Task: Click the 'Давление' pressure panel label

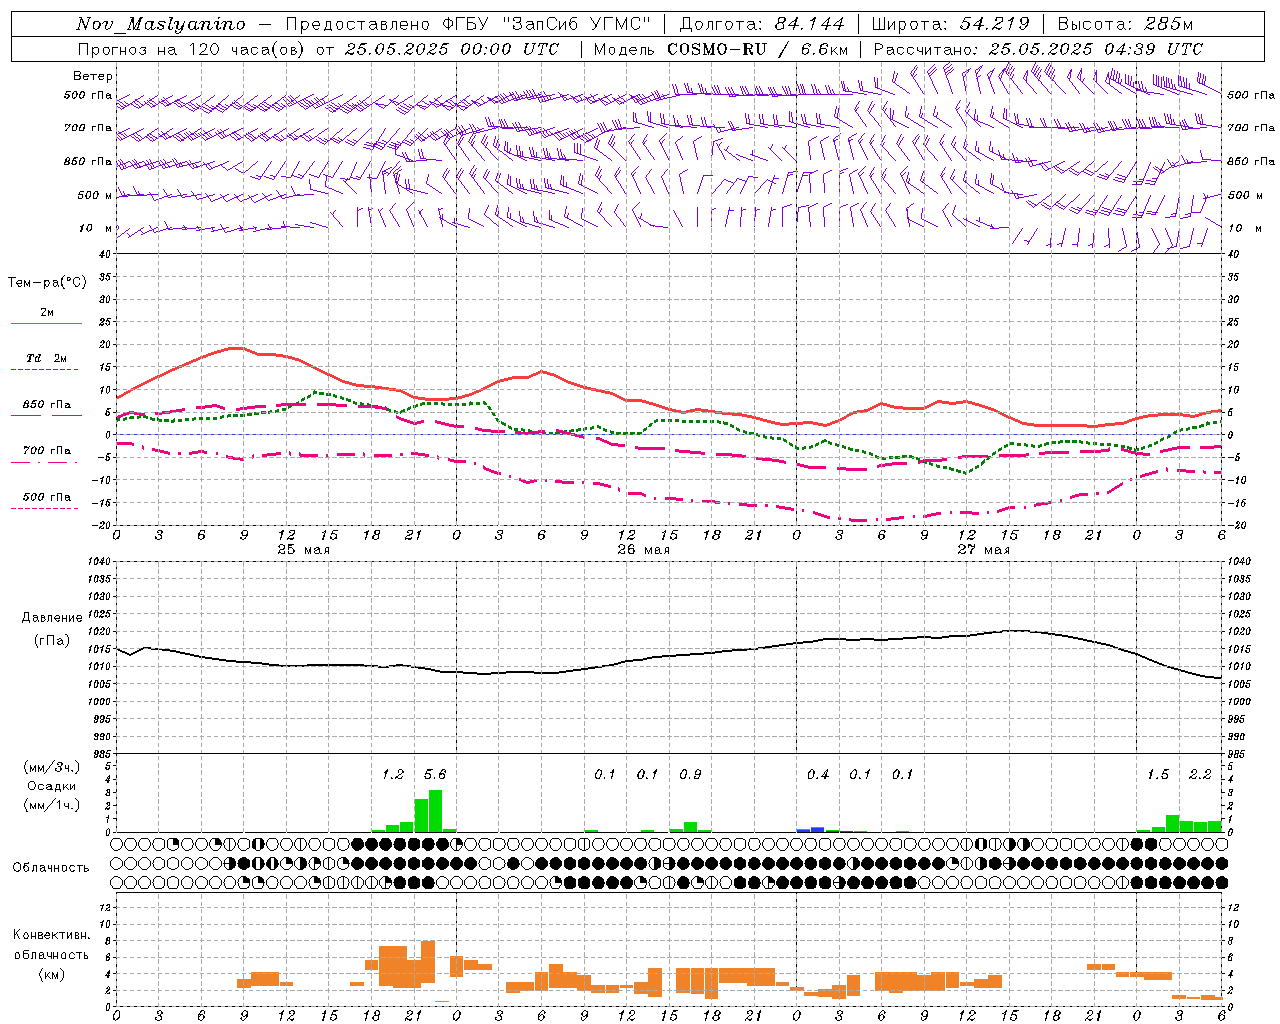Action: point(52,618)
